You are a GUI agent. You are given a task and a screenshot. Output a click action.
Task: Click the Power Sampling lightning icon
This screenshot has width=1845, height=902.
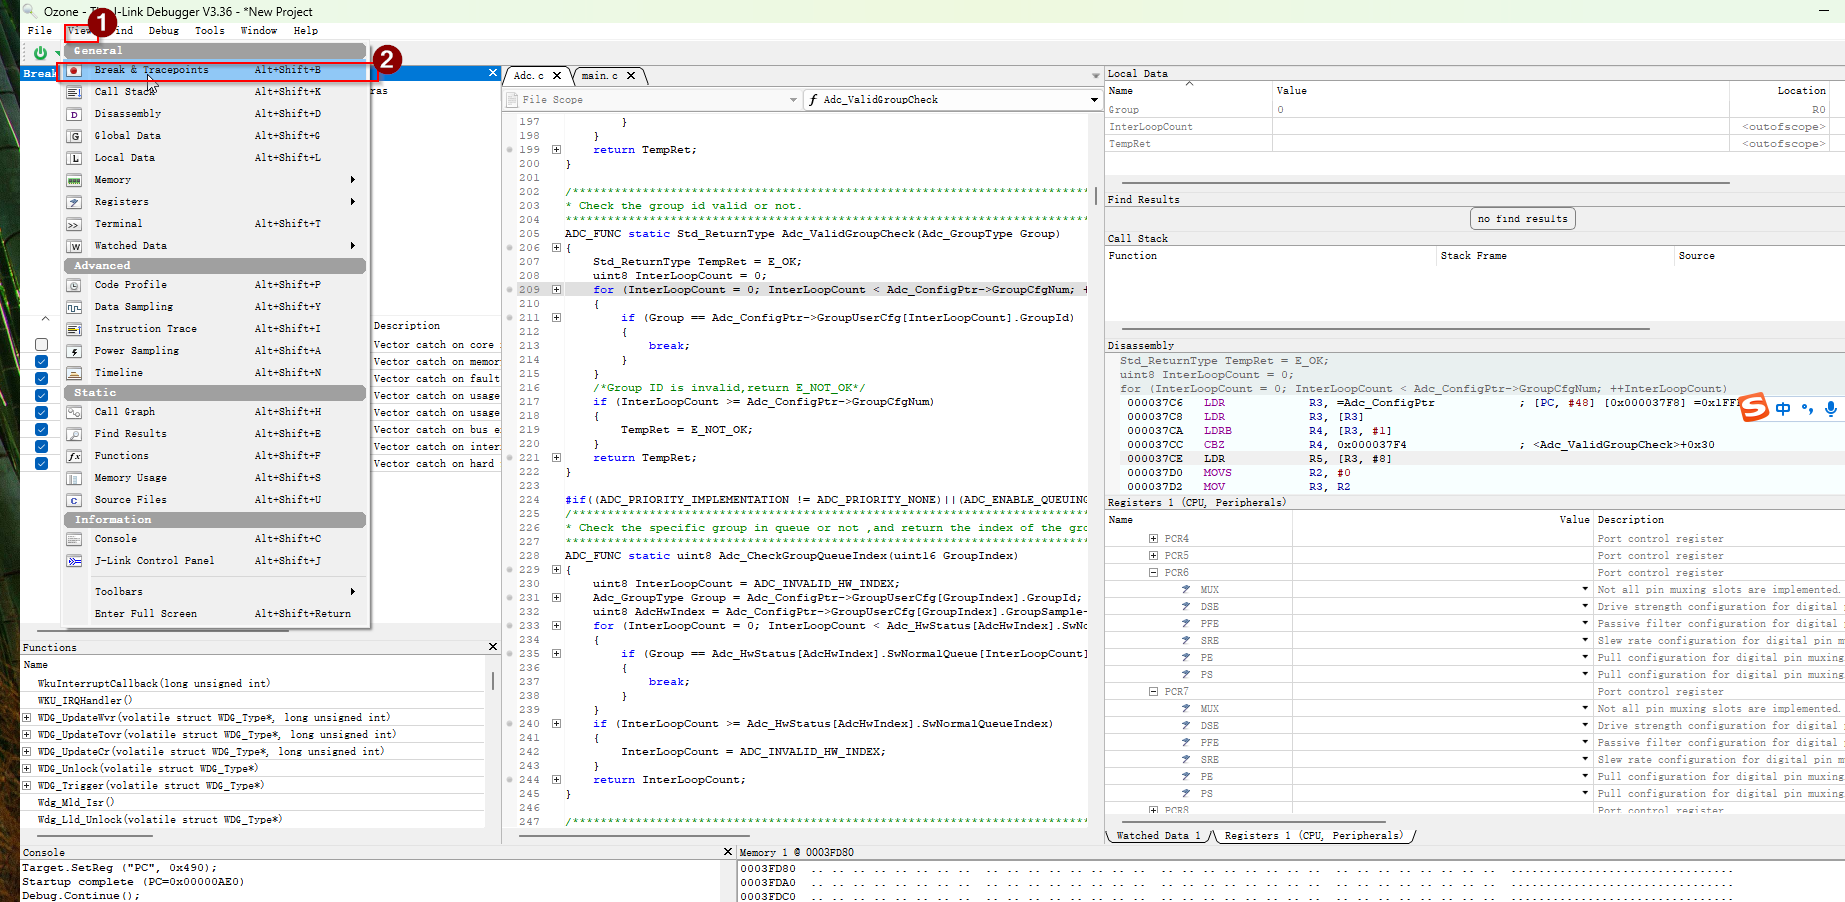pos(74,351)
